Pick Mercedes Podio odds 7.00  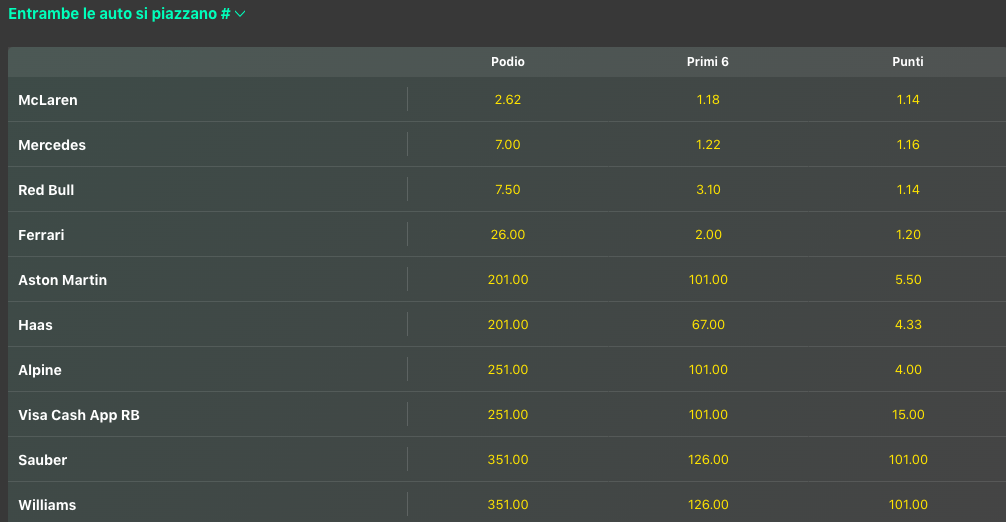(508, 145)
